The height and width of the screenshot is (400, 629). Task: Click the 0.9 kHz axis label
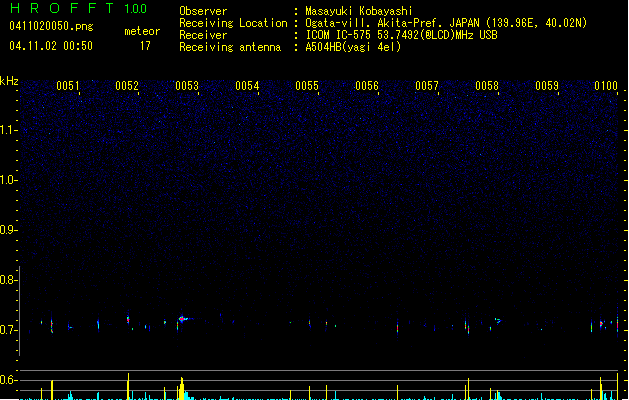click(x=8, y=230)
